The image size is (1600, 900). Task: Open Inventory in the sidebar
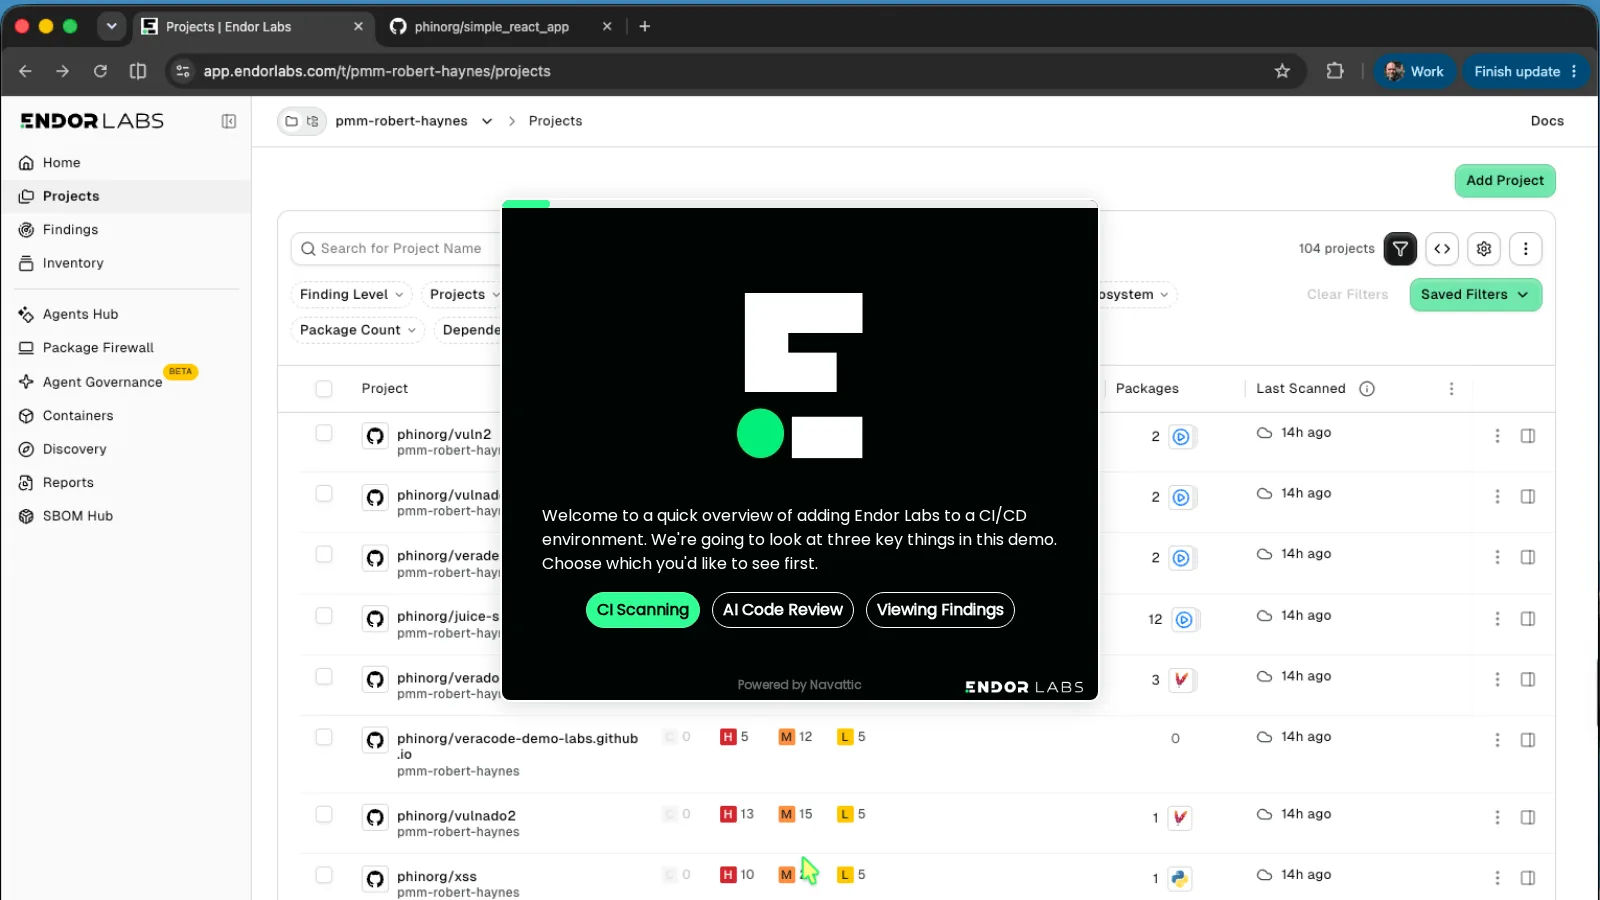[x=73, y=263]
